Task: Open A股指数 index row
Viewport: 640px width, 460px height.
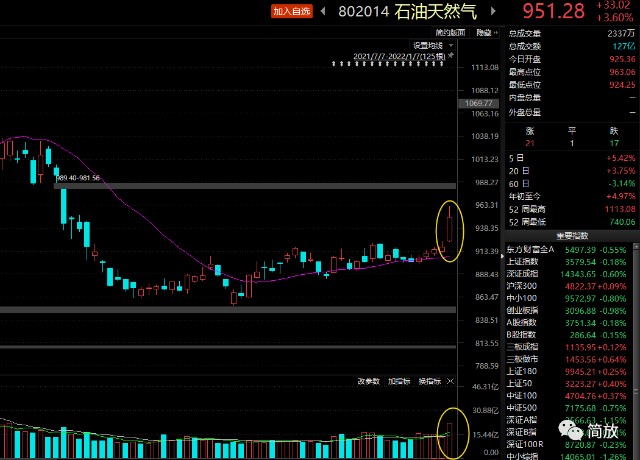Action: (x=568, y=323)
